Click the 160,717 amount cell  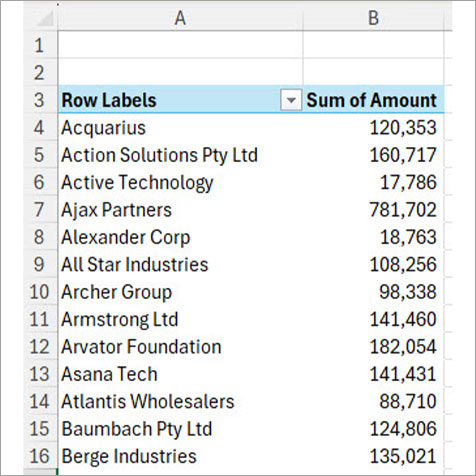[x=374, y=155]
